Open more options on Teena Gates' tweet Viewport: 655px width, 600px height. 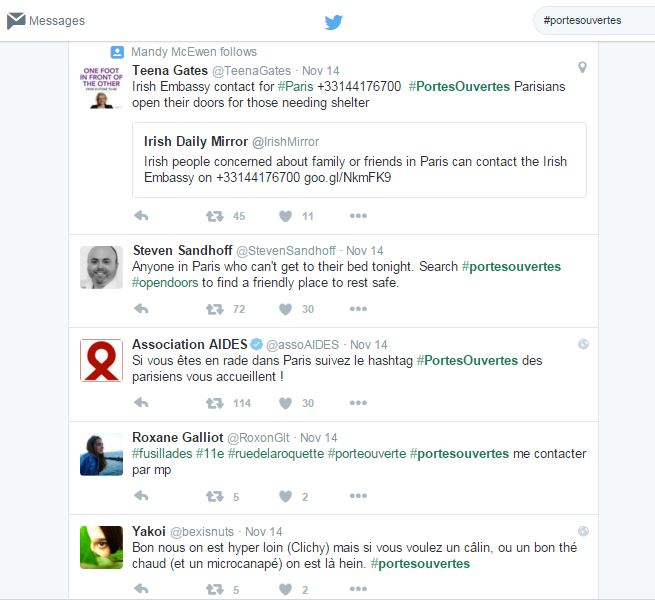[358, 216]
